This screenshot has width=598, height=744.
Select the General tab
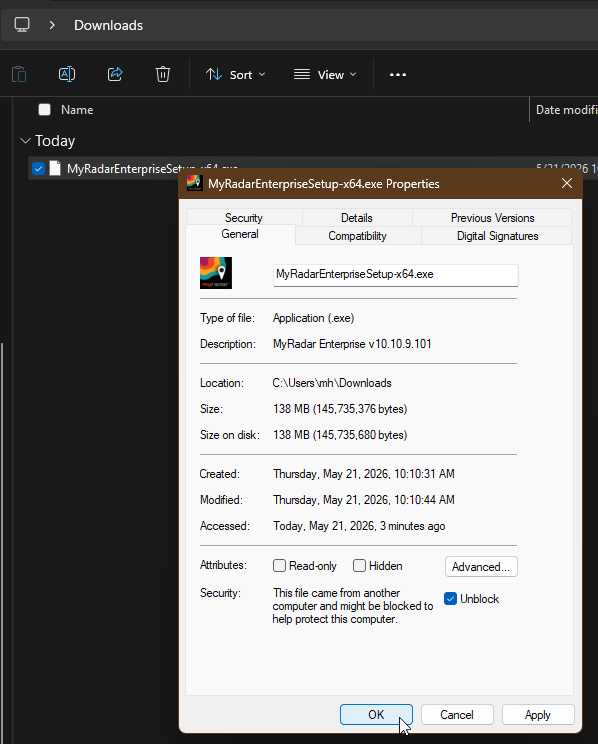240,234
